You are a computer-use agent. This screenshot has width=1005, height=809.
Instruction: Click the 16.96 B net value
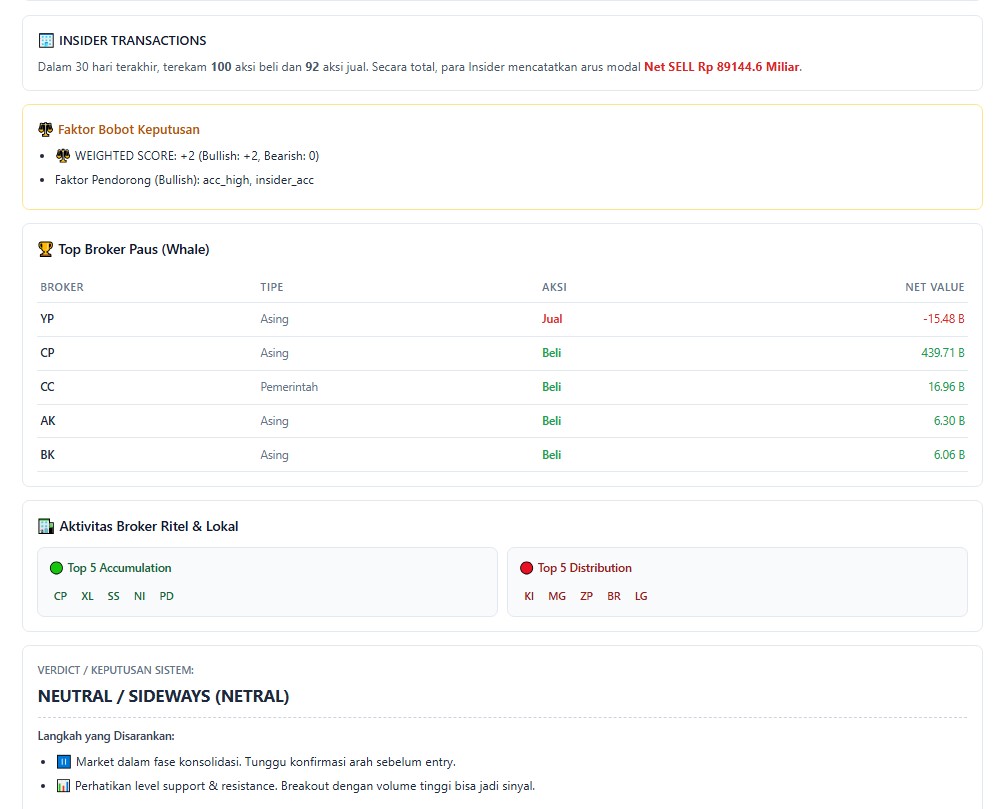[x=946, y=387]
